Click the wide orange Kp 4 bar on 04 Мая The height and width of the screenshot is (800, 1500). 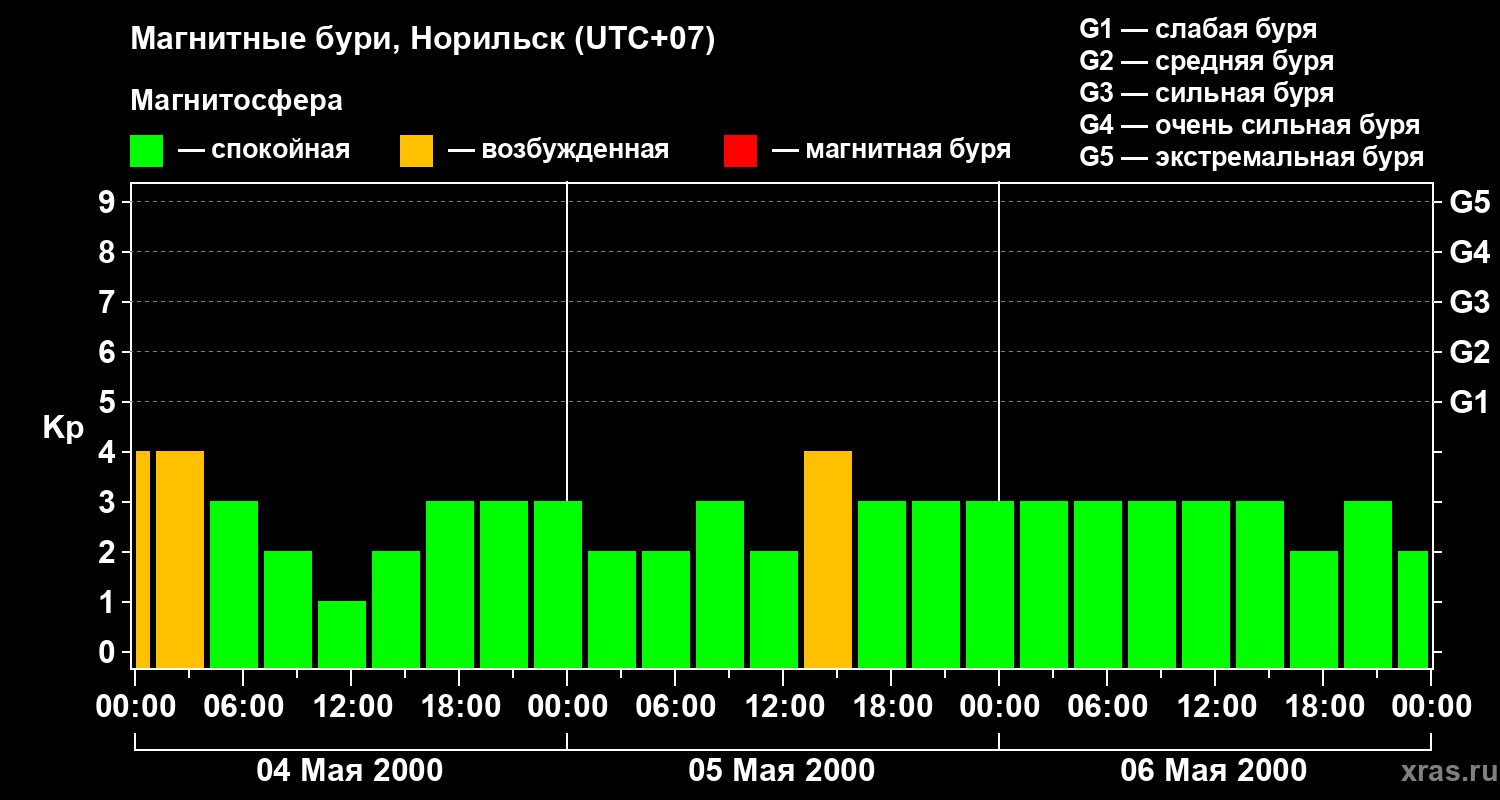click(x=180, y=559)
